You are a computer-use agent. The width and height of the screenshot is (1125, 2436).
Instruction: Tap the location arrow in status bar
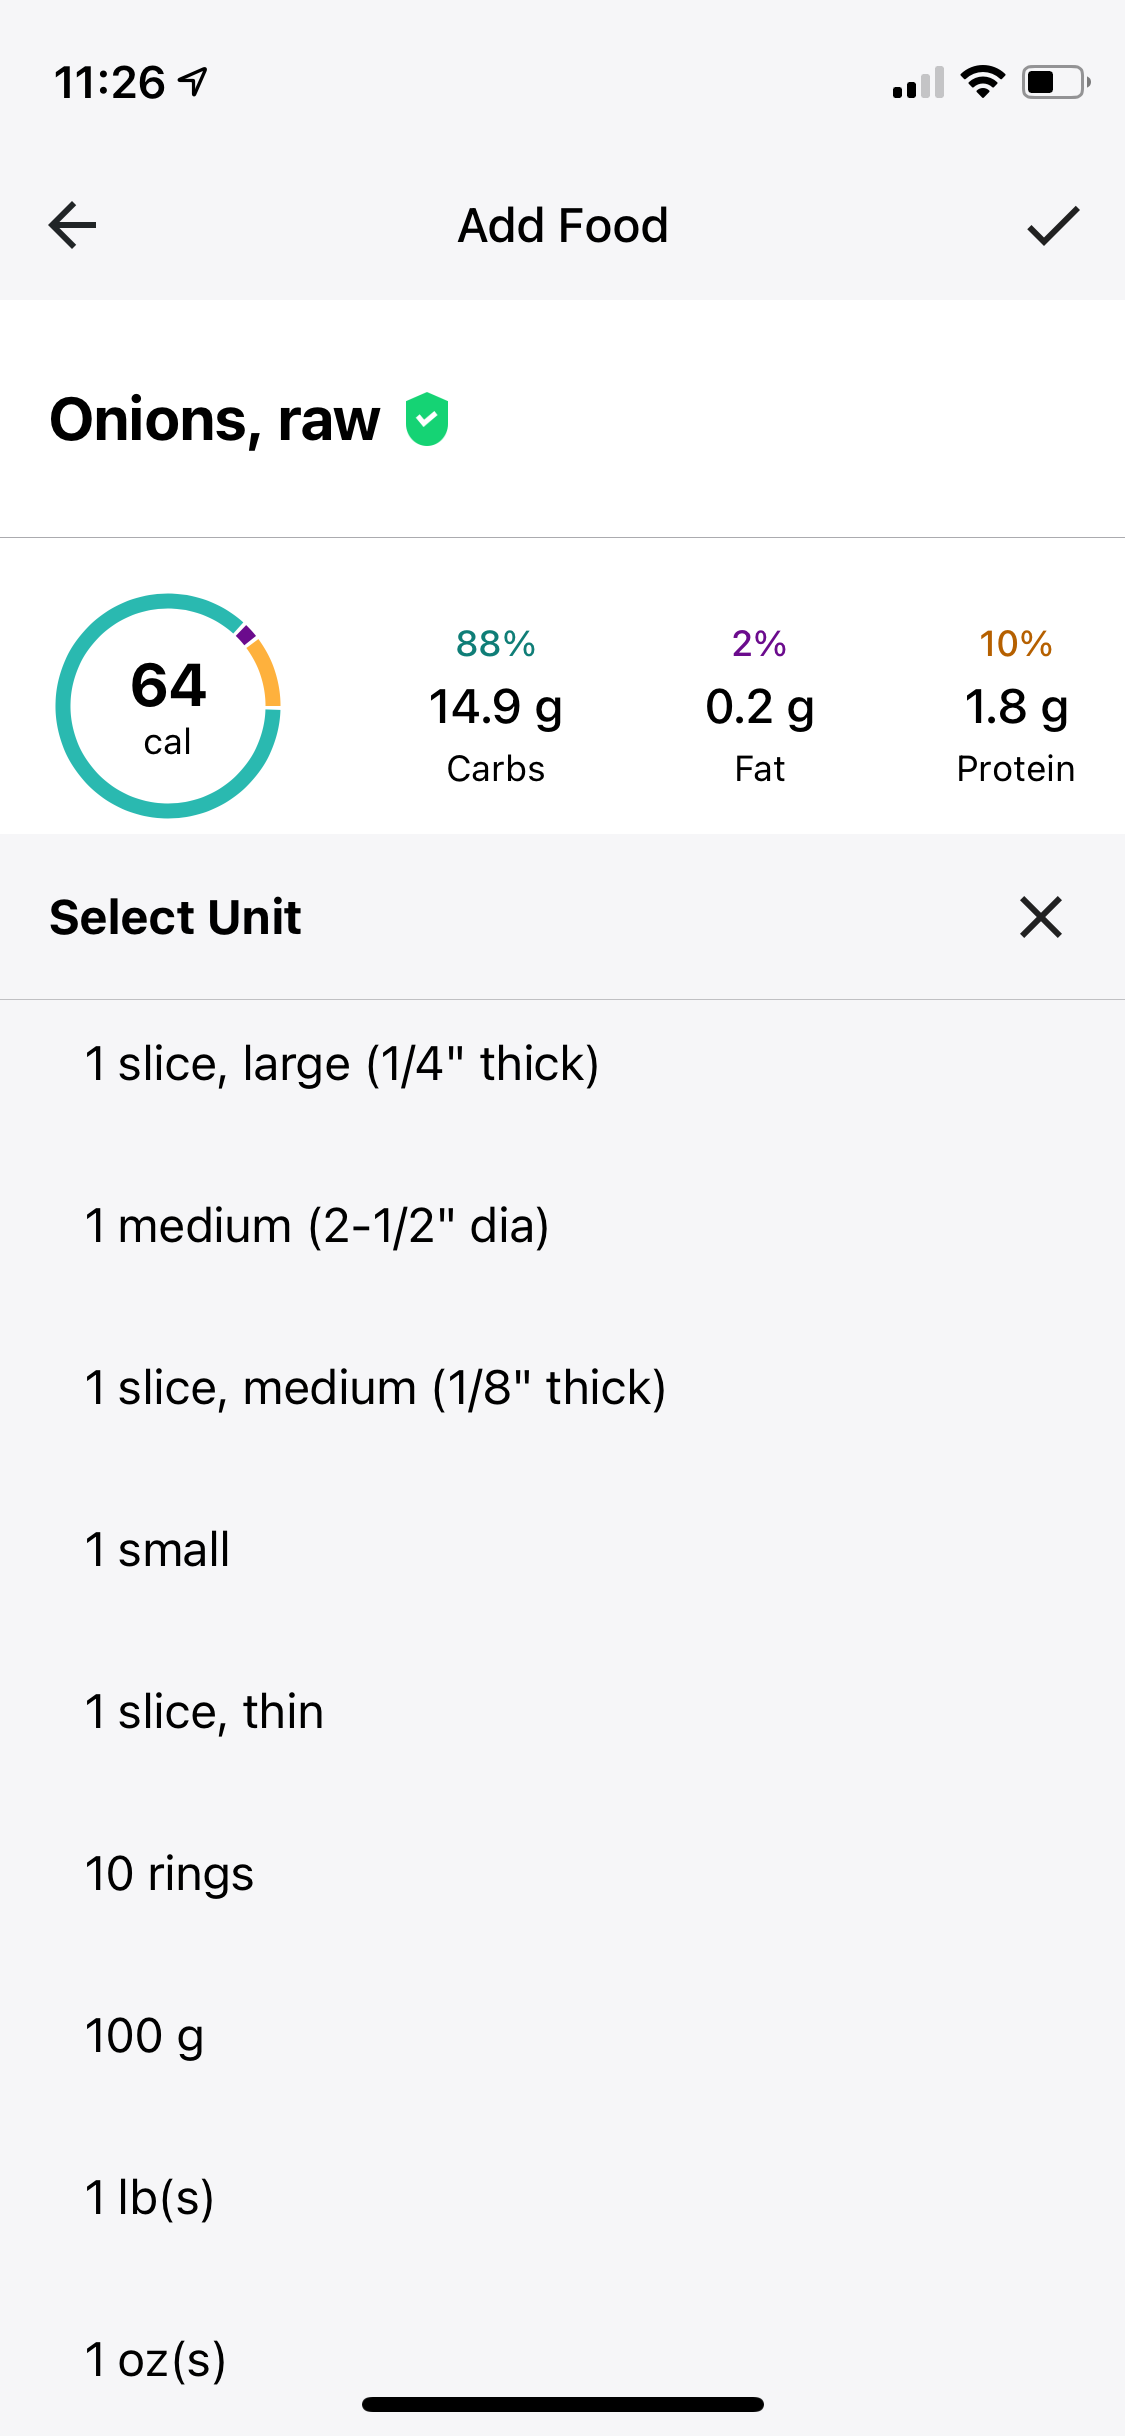coord(193,81)
